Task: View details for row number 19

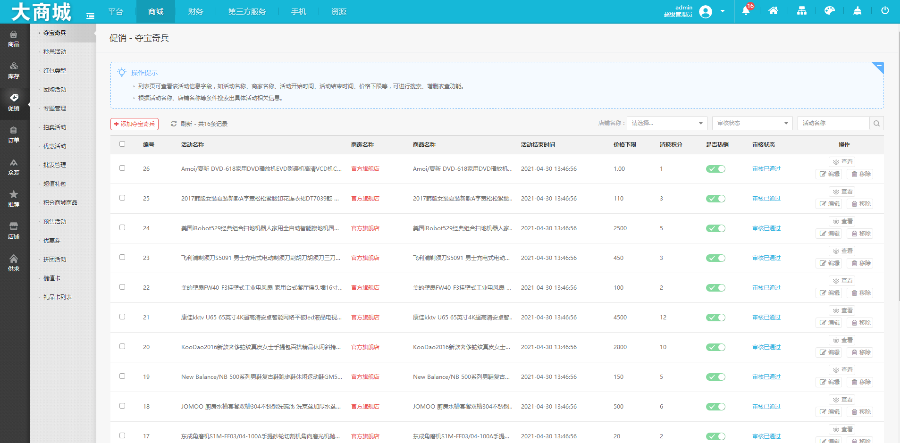Action: point(844,370)
